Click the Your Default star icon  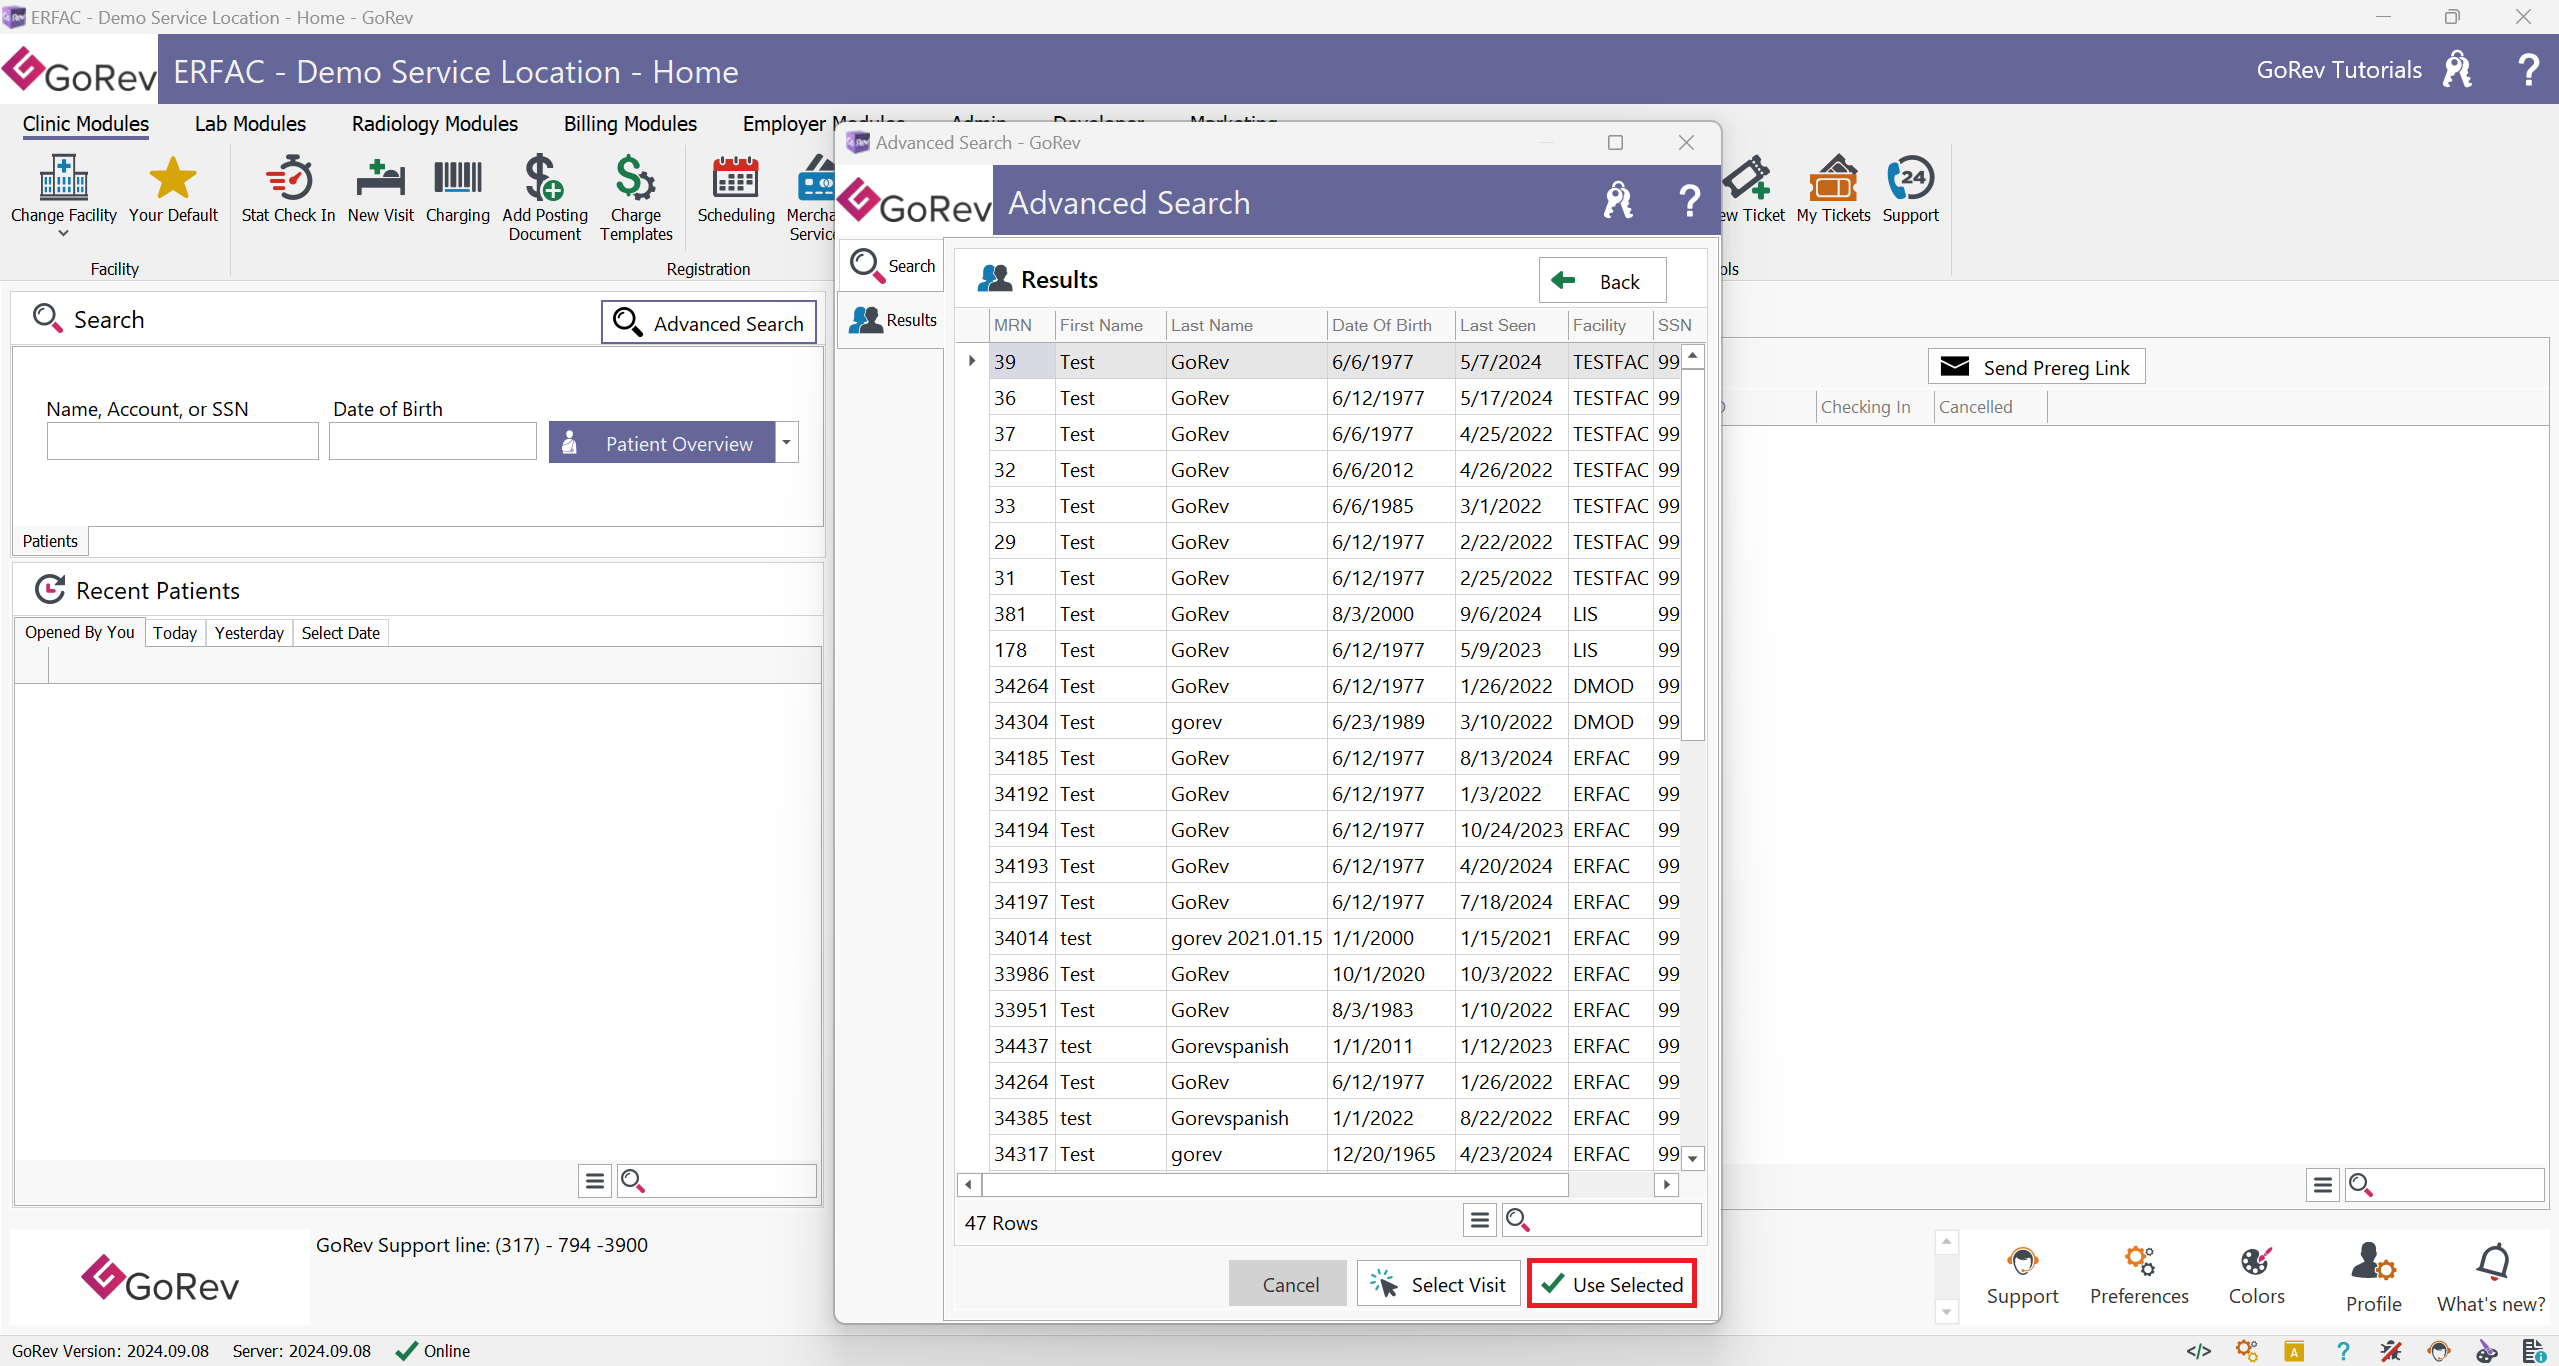click(173, 178)
